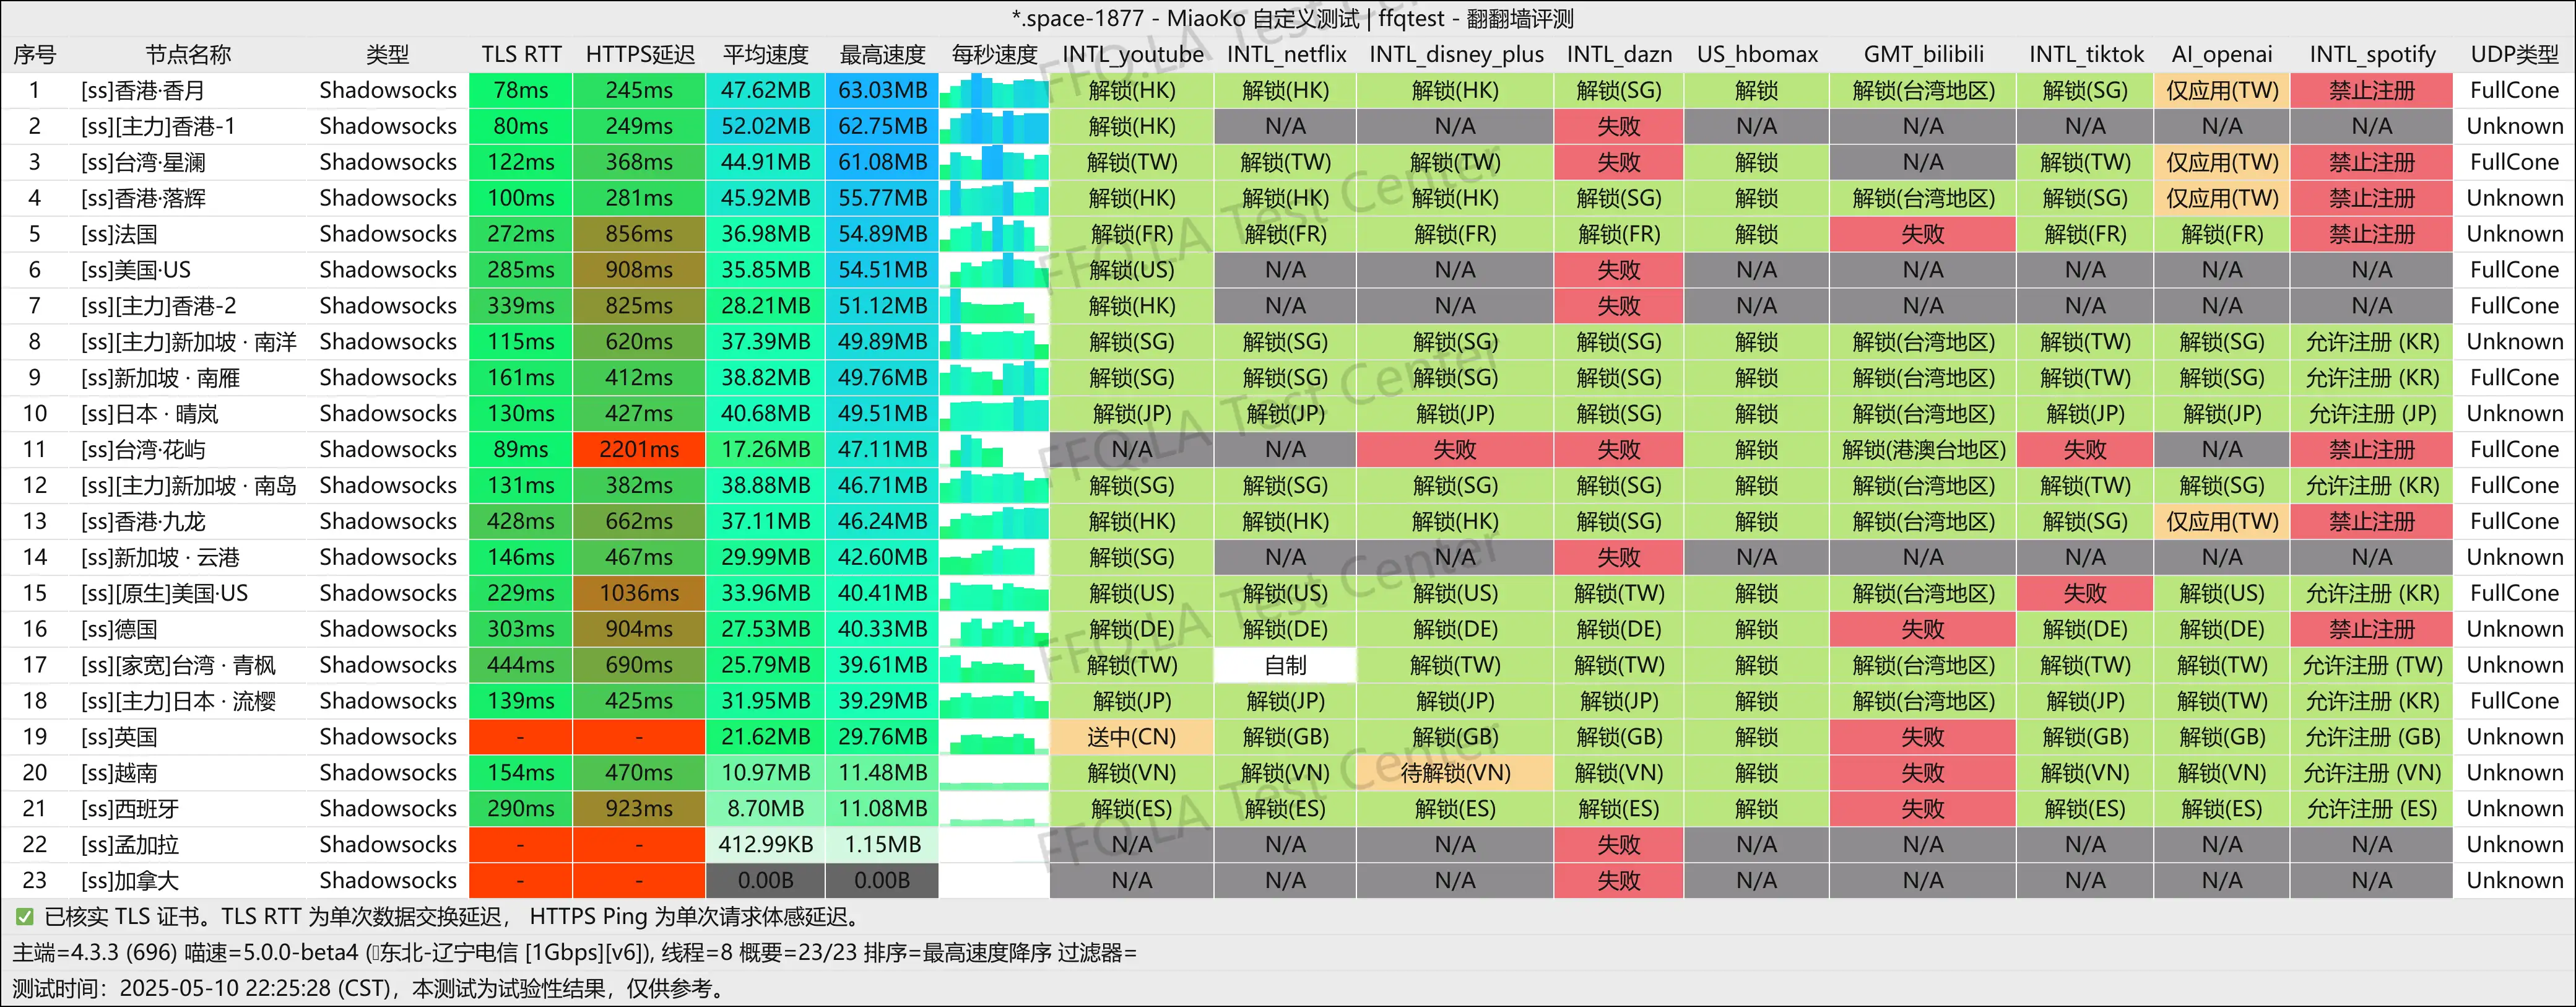Click the 最高速度 column header

tap(882, 54)
